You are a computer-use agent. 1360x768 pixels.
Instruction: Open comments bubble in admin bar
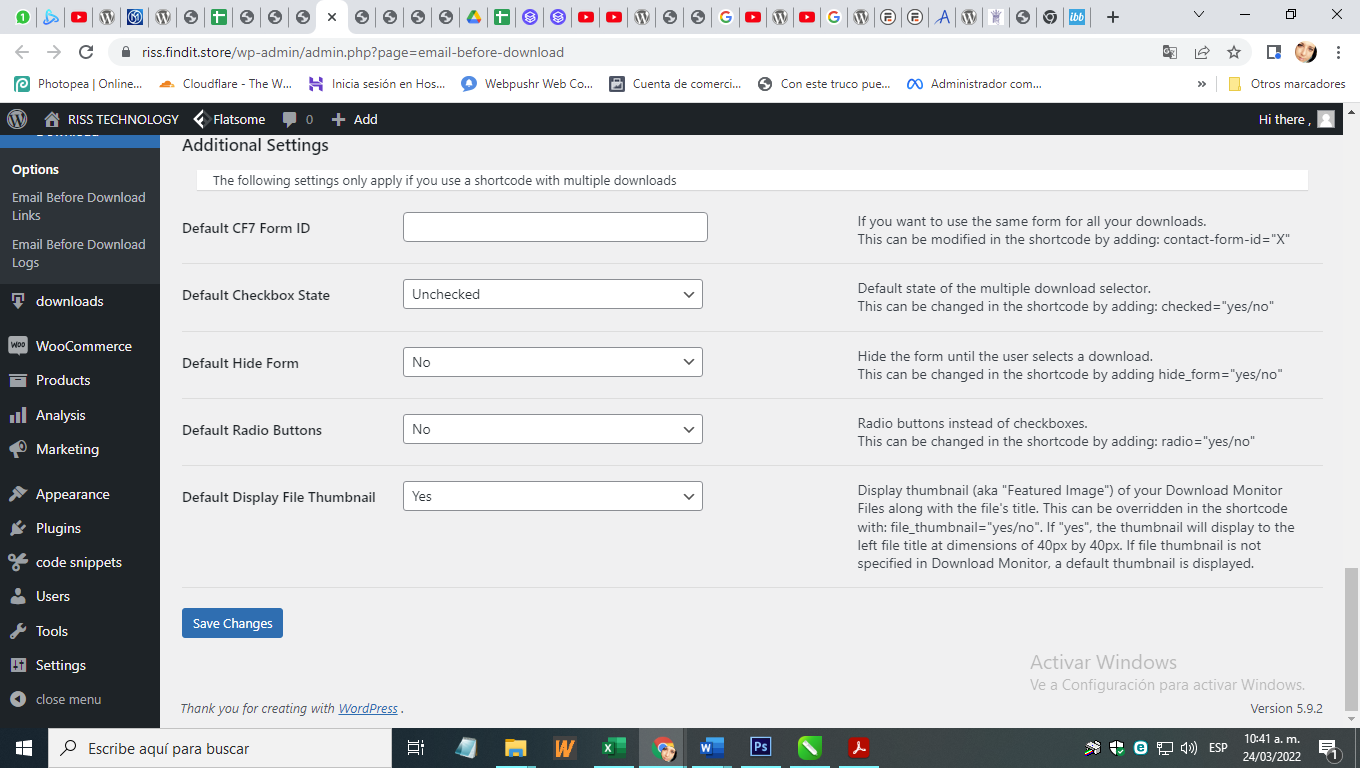(x=297, y=119)
